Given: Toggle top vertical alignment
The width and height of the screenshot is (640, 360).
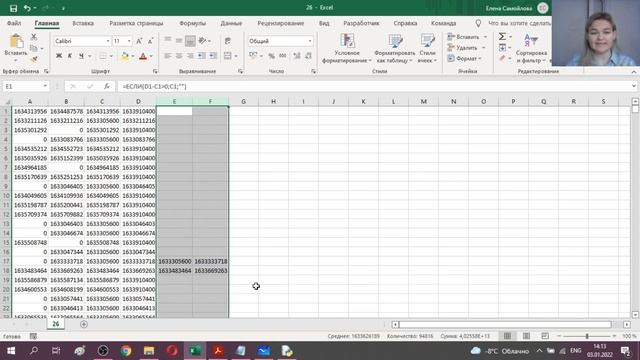Looking at the screenshot, I should 168,40.
